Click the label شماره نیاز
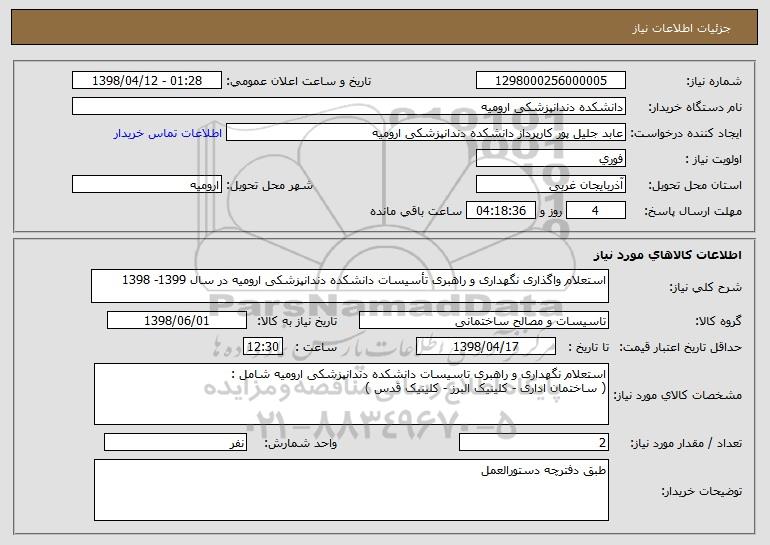The height and width of the screenshot is (545, 770). tap(714, 82)
